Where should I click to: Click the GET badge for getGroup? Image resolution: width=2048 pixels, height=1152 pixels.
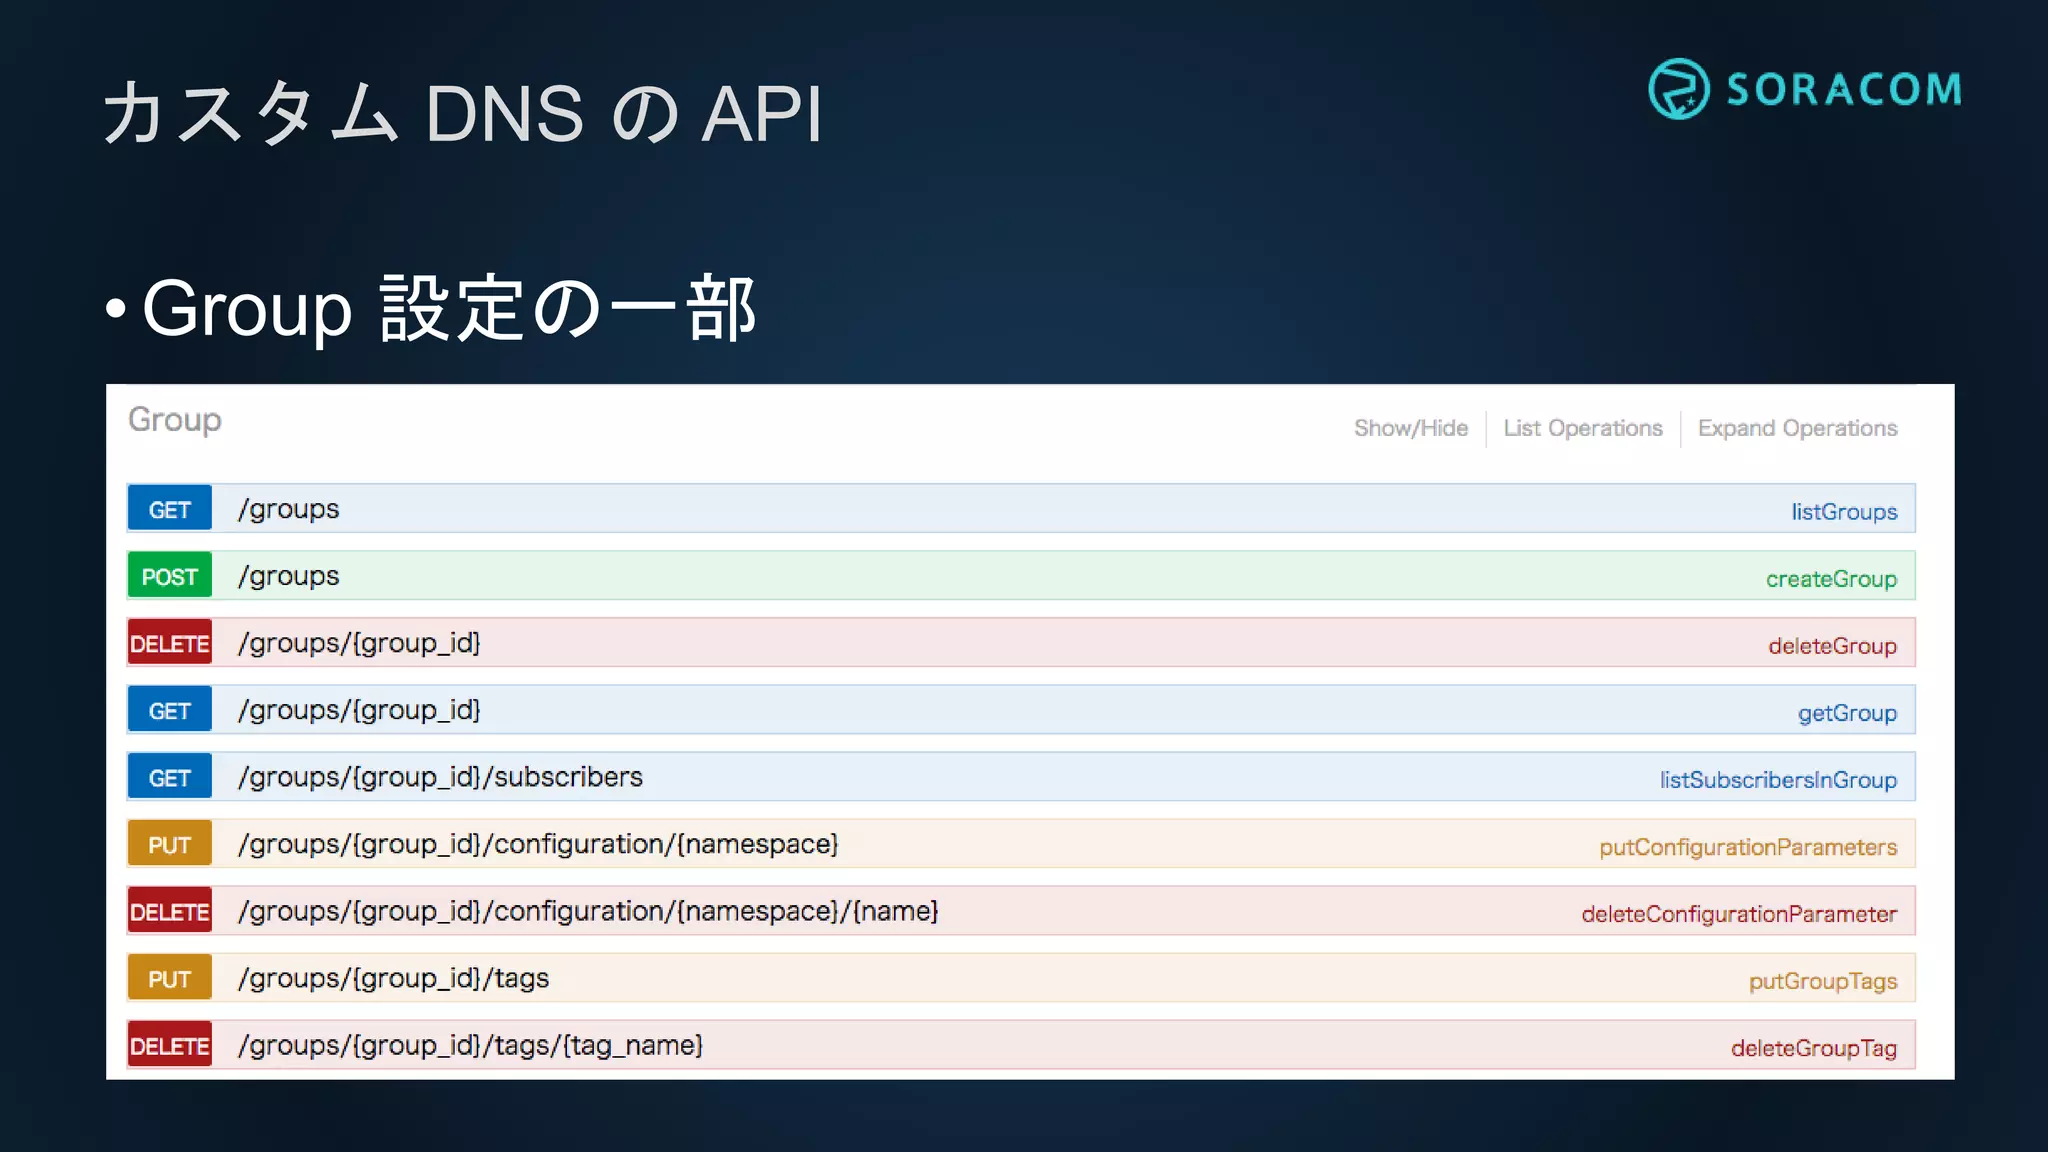click(x=170, y=710)
